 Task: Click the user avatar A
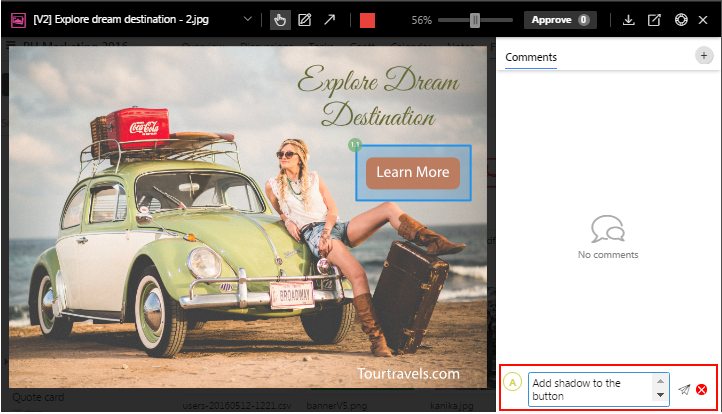pos(512,382)
